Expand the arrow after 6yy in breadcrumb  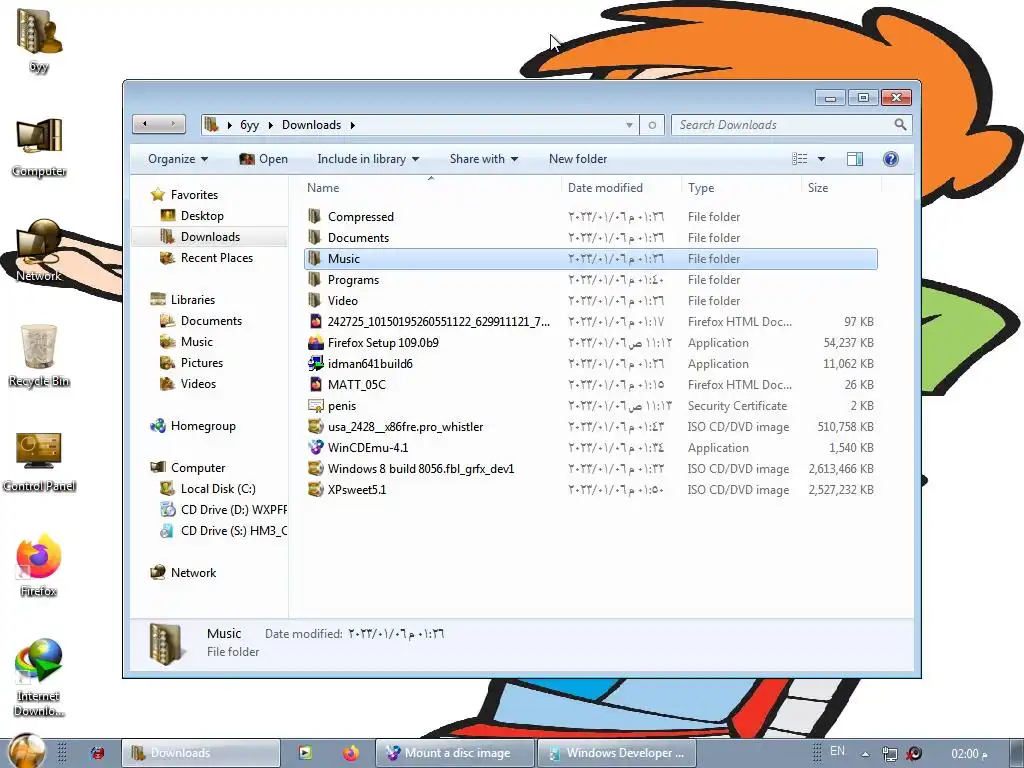tap(270, 125)
